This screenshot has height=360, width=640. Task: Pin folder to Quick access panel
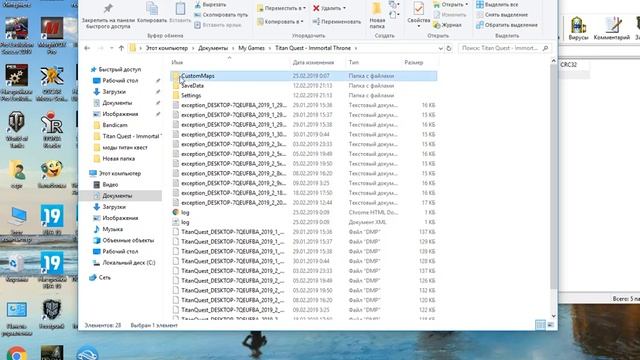(x=108, y=16)
